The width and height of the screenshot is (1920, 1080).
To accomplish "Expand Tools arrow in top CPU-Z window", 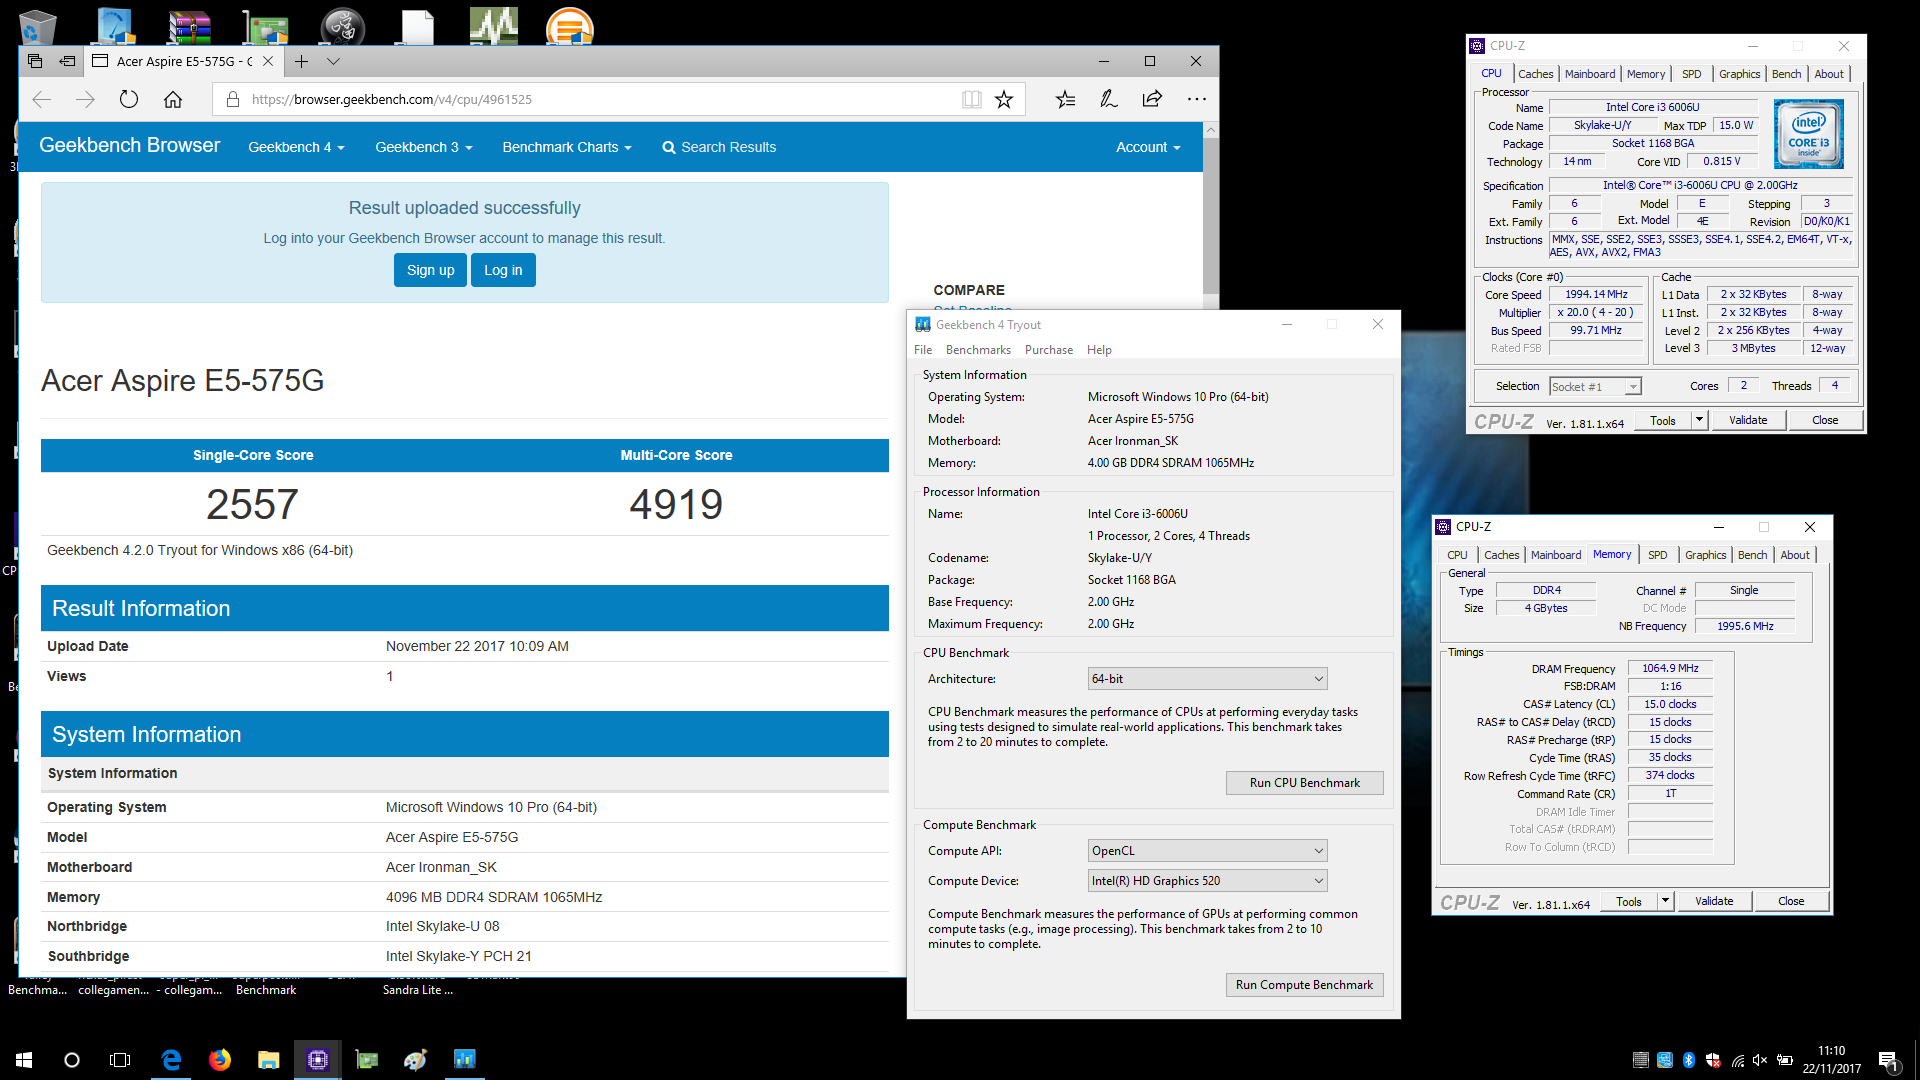I will pyautogui.click(x=1699, y=420).
